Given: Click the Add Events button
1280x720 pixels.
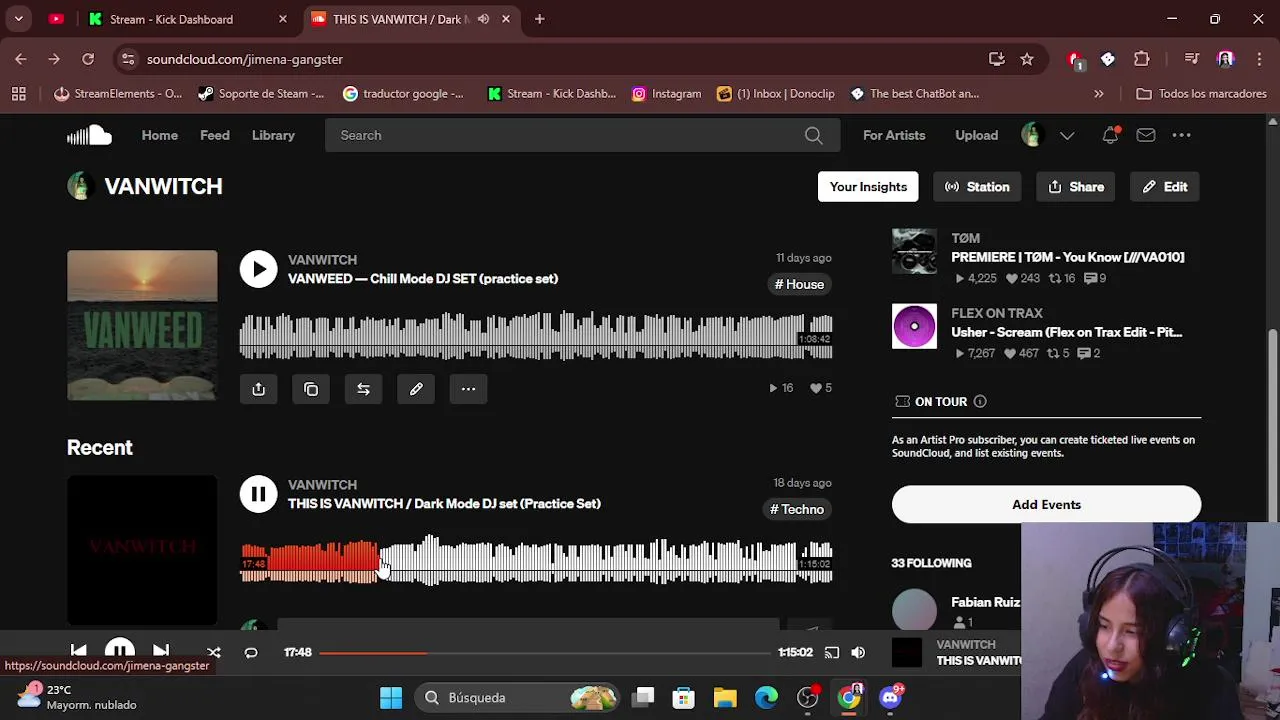Looking at the screenshot, I should coord(1046,504).
